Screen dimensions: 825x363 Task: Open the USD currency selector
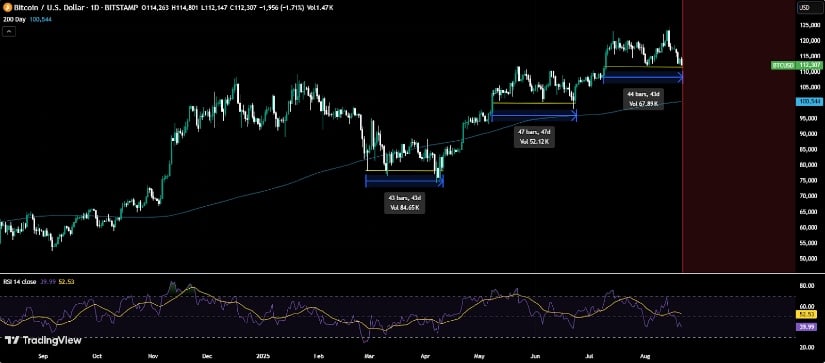point(804,7)
